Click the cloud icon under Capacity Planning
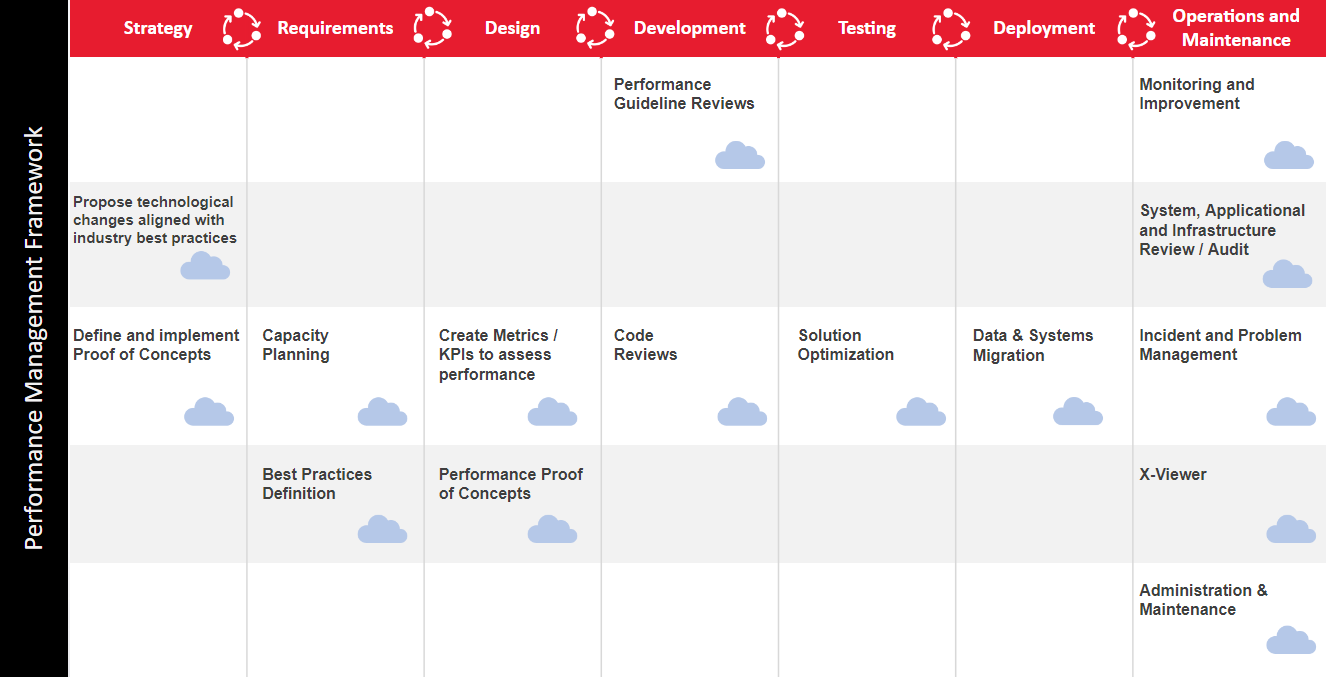The image size is (1326, 677). pos(382,412)
